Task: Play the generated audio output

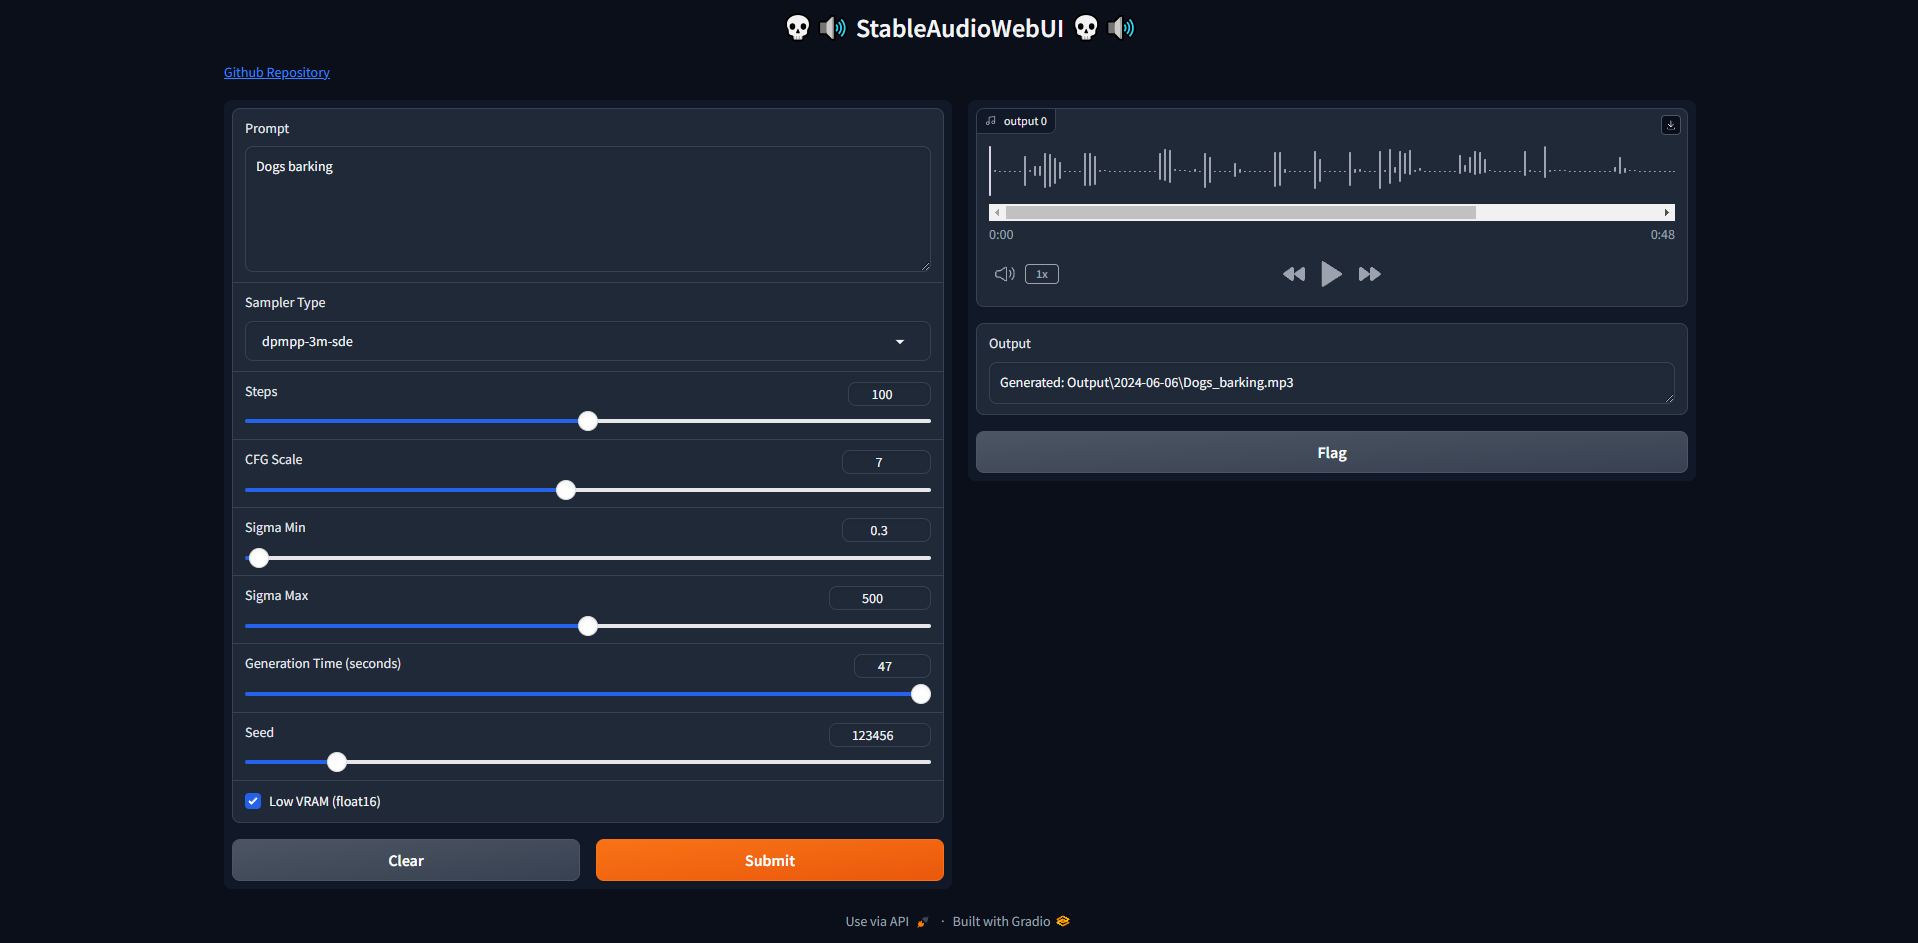Action: click(x=1331, y=274)
